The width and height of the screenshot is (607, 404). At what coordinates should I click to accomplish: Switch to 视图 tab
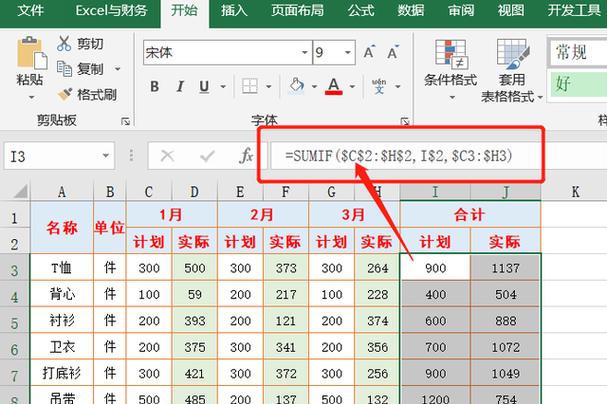click(511, 10)
